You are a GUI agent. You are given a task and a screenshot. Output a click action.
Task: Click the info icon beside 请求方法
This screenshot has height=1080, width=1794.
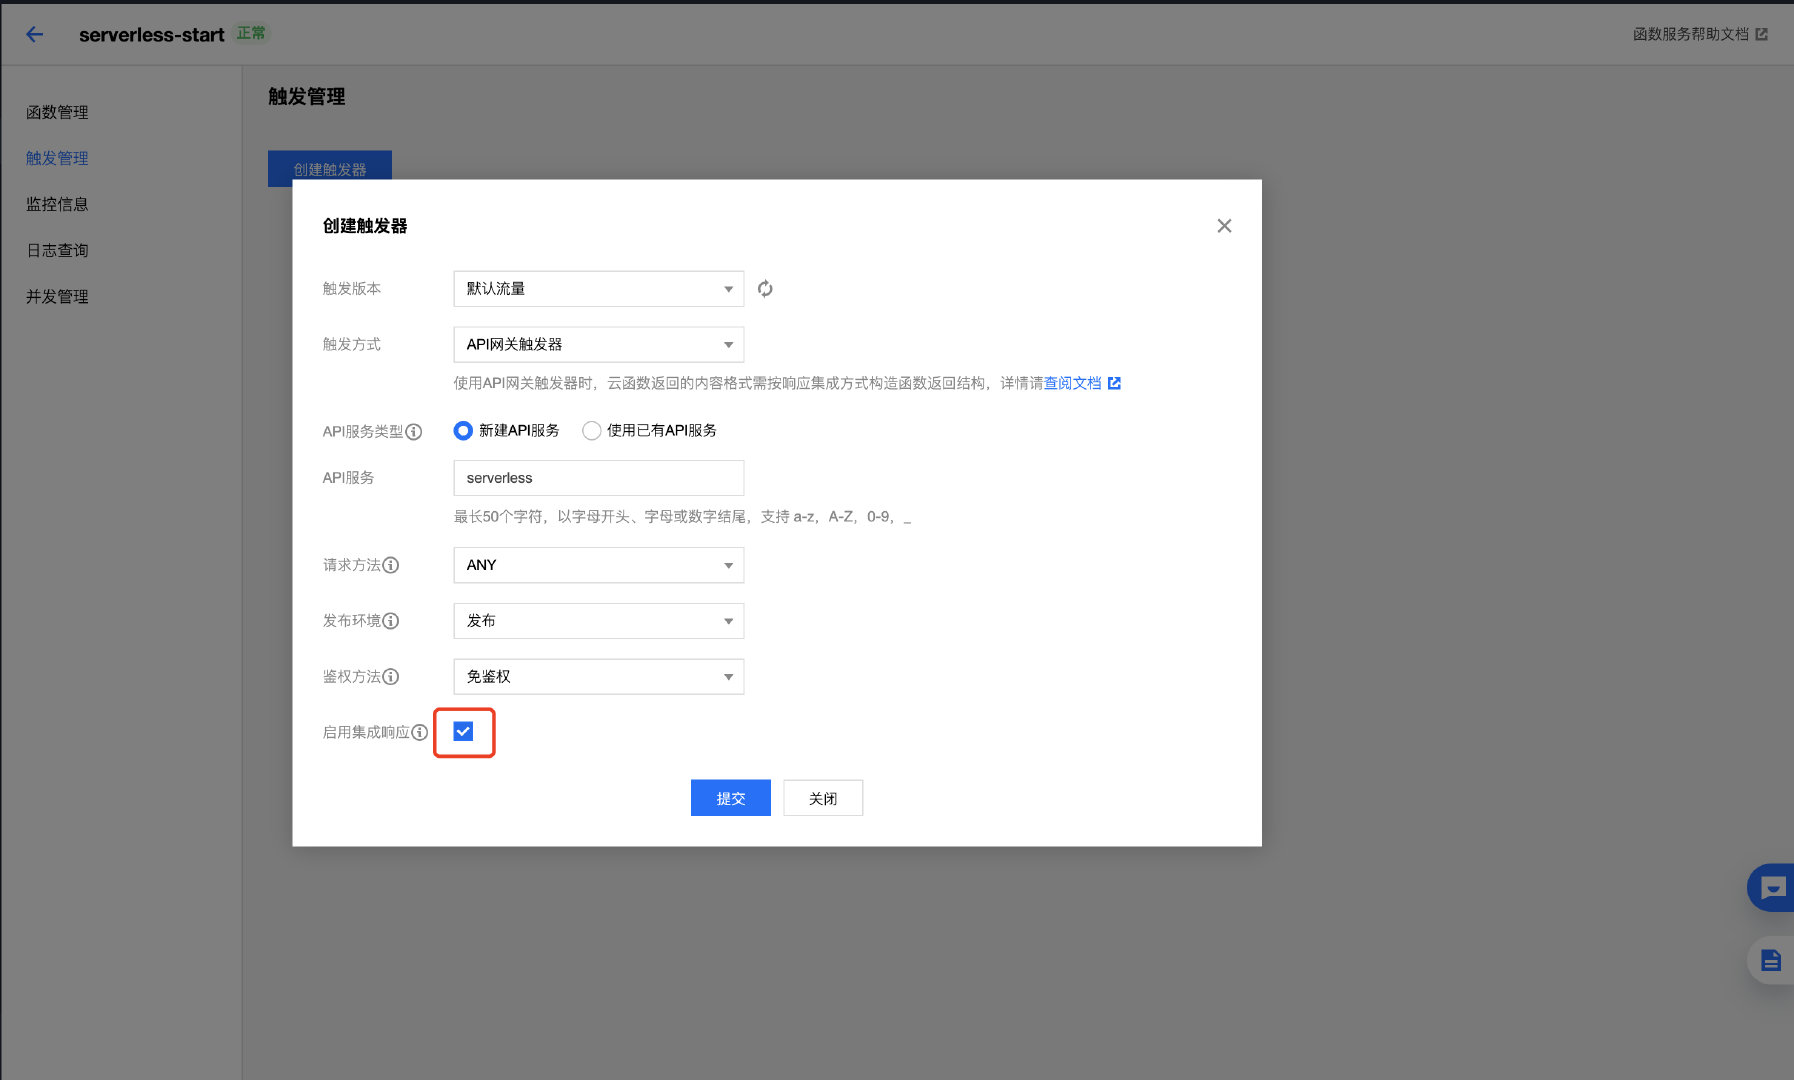coord(391,565)
